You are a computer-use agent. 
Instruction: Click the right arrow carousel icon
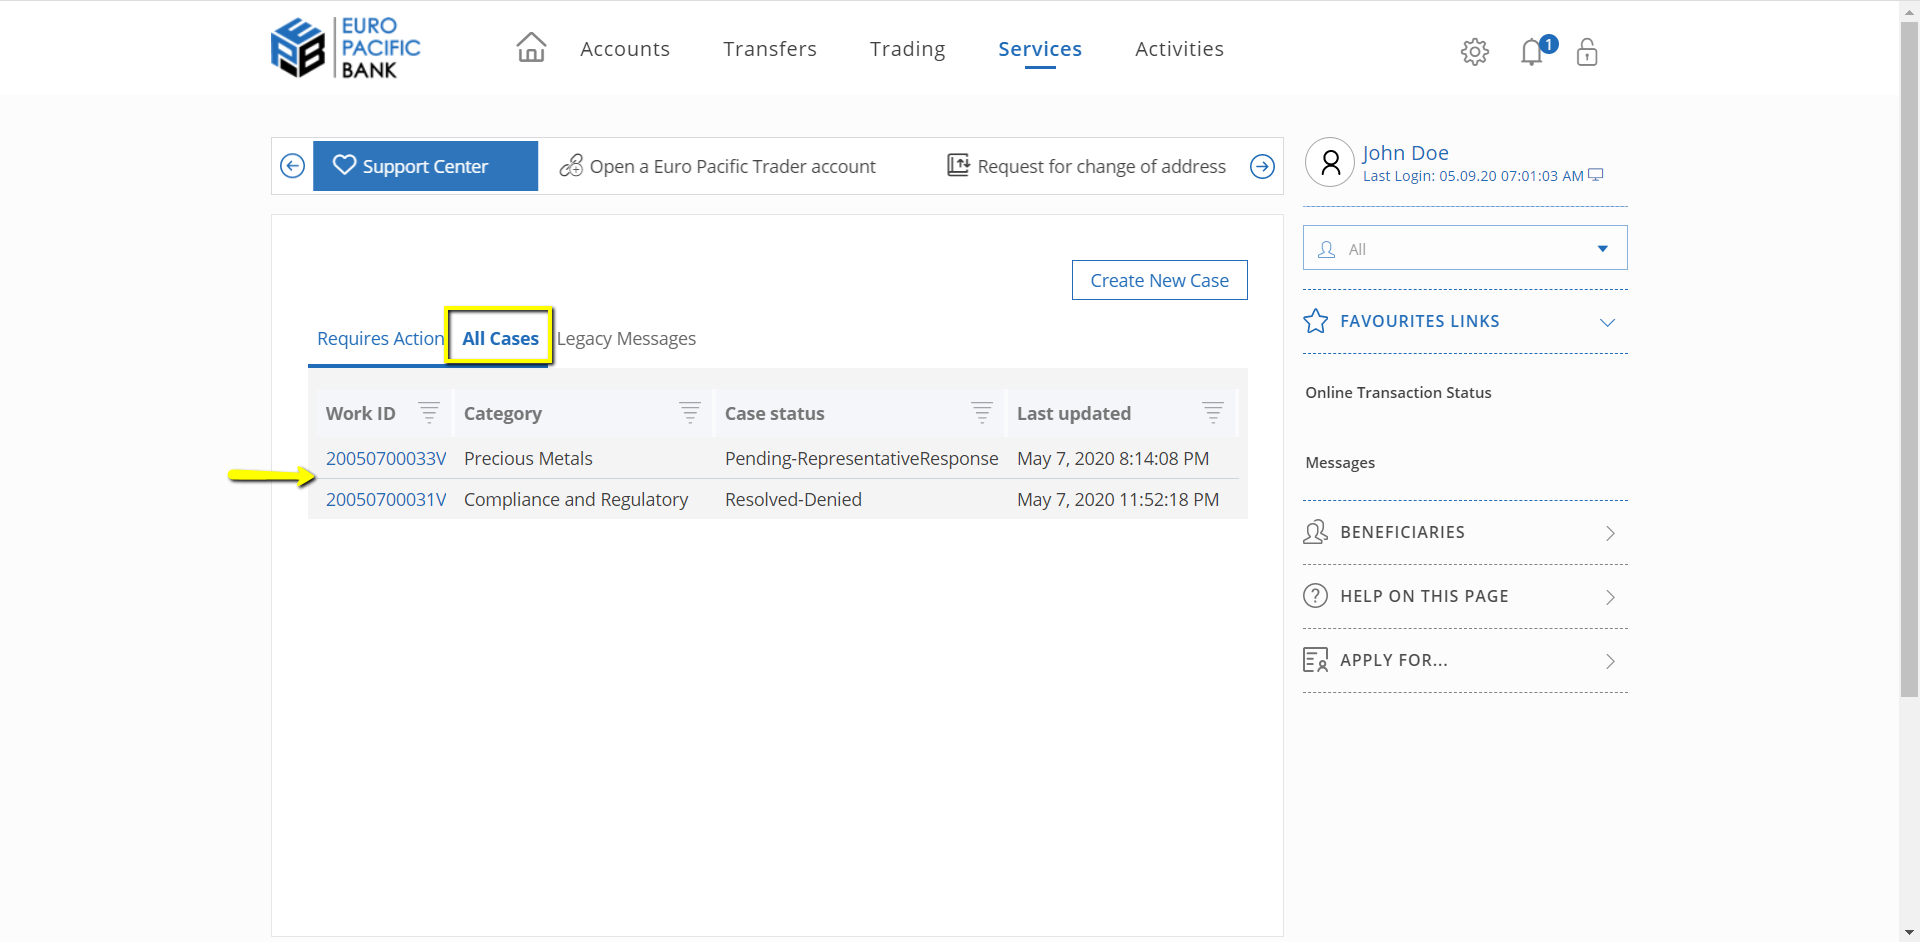[1262, 166]
